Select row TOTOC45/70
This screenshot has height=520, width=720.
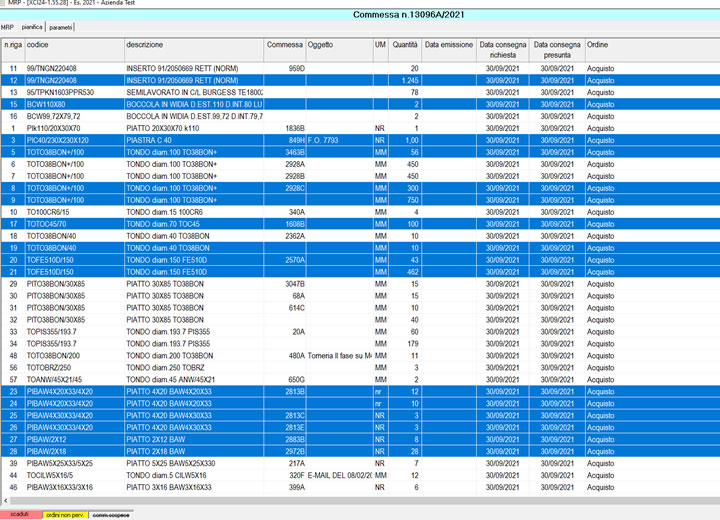361,224
